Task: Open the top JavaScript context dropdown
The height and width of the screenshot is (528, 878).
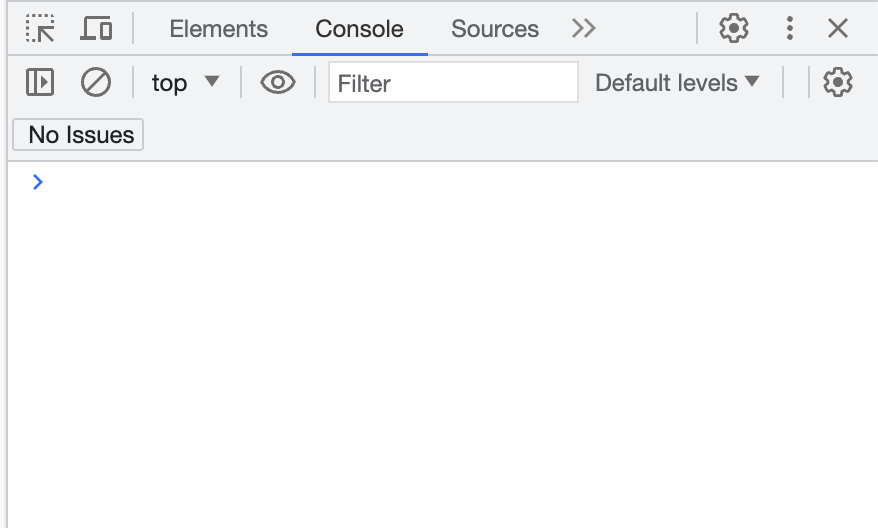Action: (185, 82)
